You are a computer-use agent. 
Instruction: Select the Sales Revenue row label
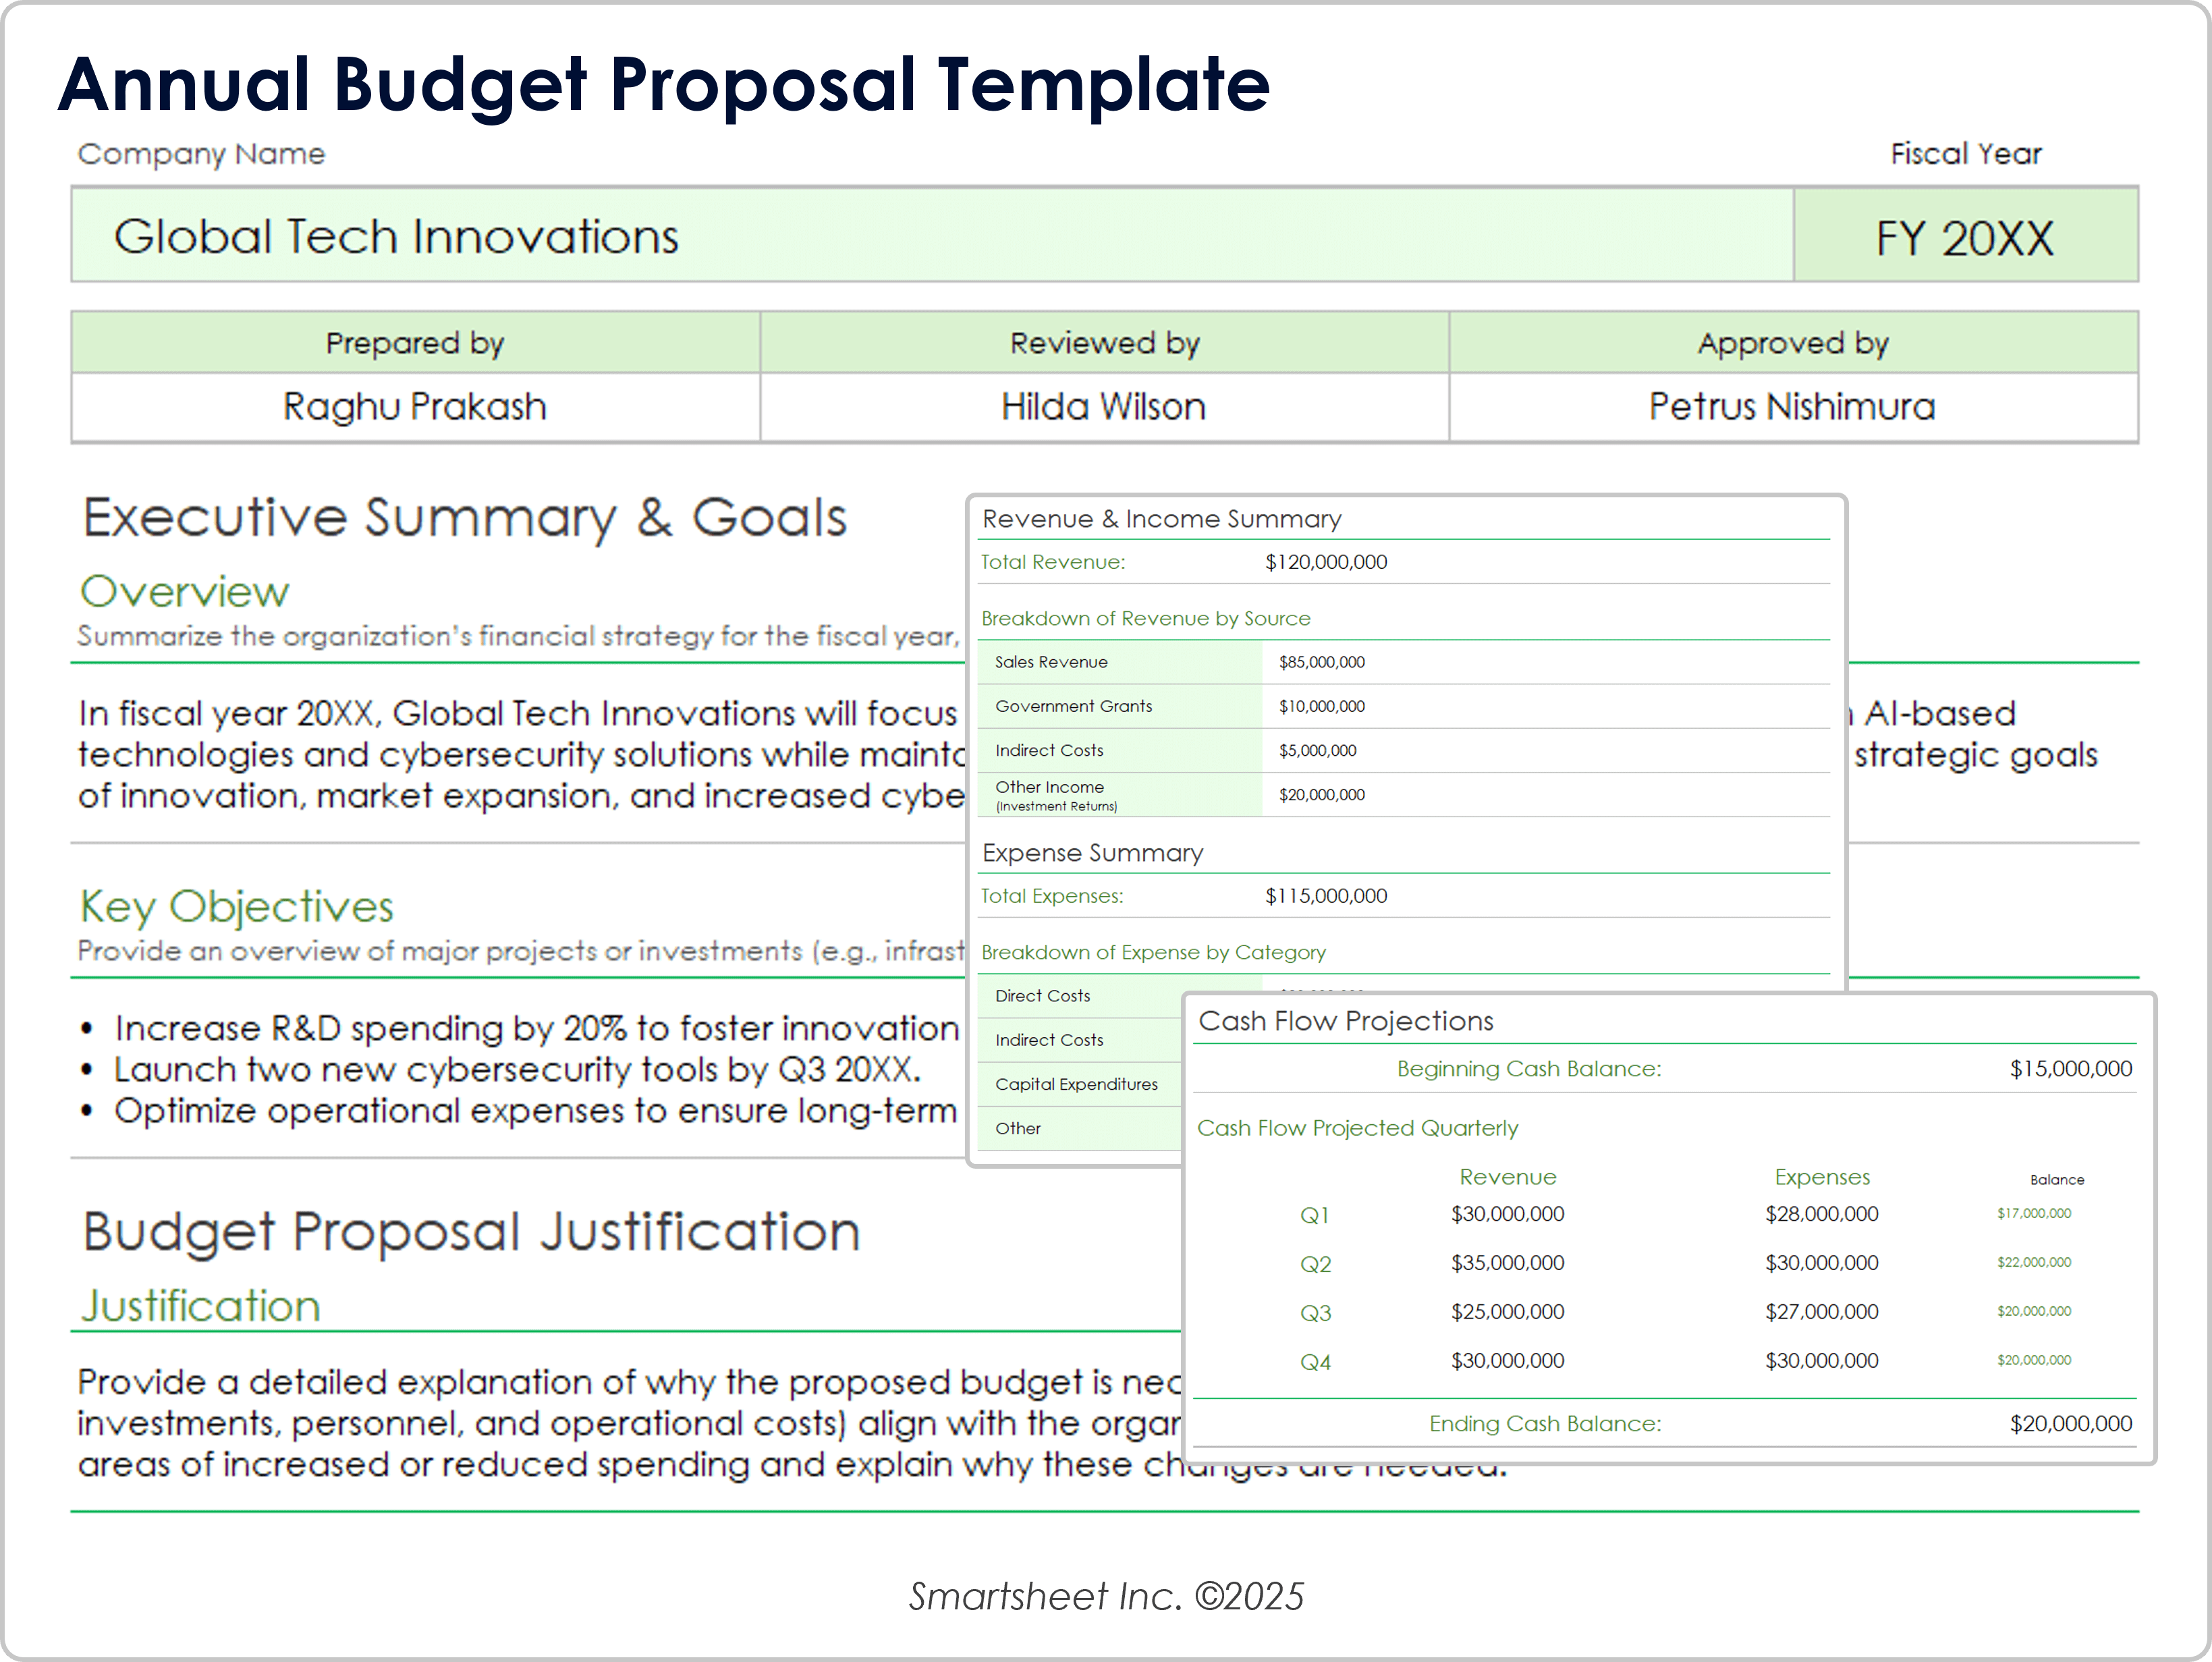[1120, 662]
